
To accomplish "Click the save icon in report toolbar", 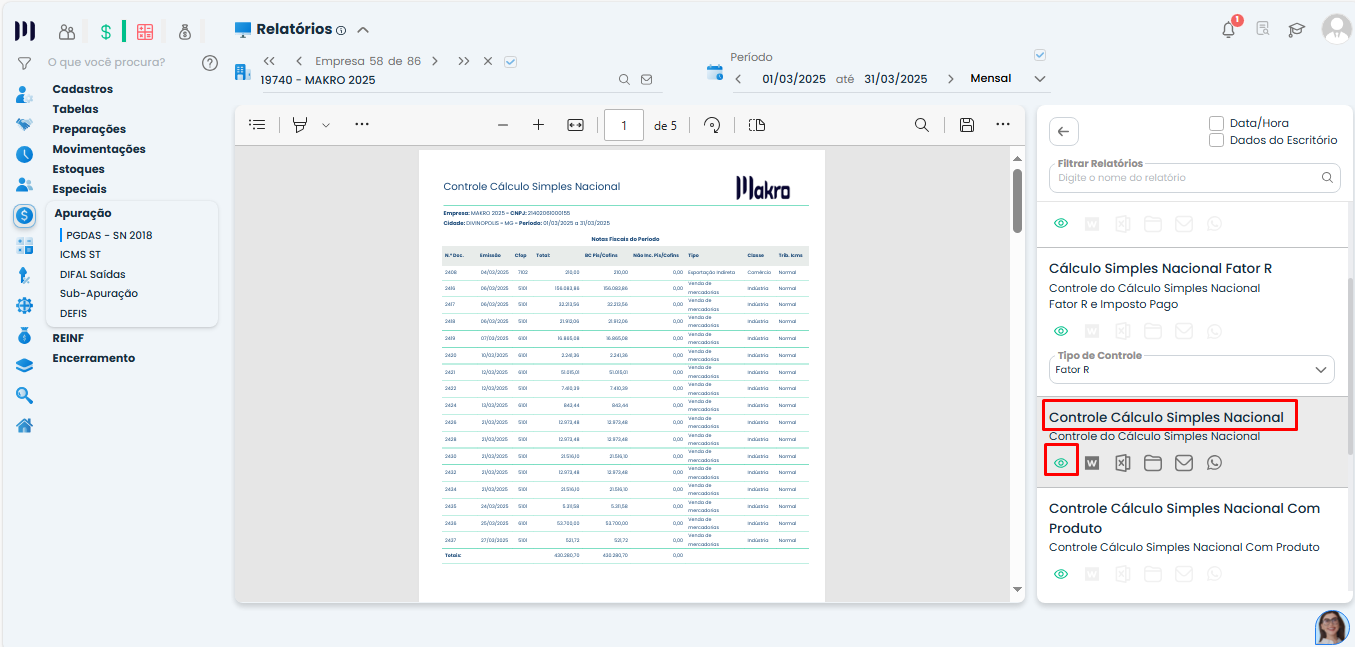I will click(x=966, y=125).
